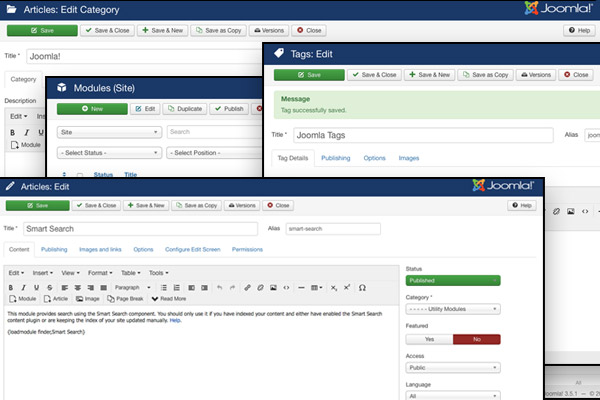Image resolution: width=600 pixels, height=400 pixels.
Task: Open the Category dropdown showing Utility Modules
Action: (x=452, y=309)
